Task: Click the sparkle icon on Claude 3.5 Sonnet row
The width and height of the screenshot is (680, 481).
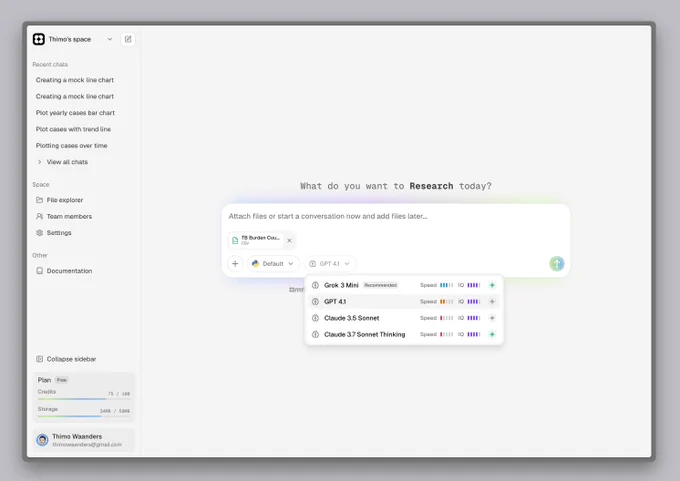Action: pos(492,318)
